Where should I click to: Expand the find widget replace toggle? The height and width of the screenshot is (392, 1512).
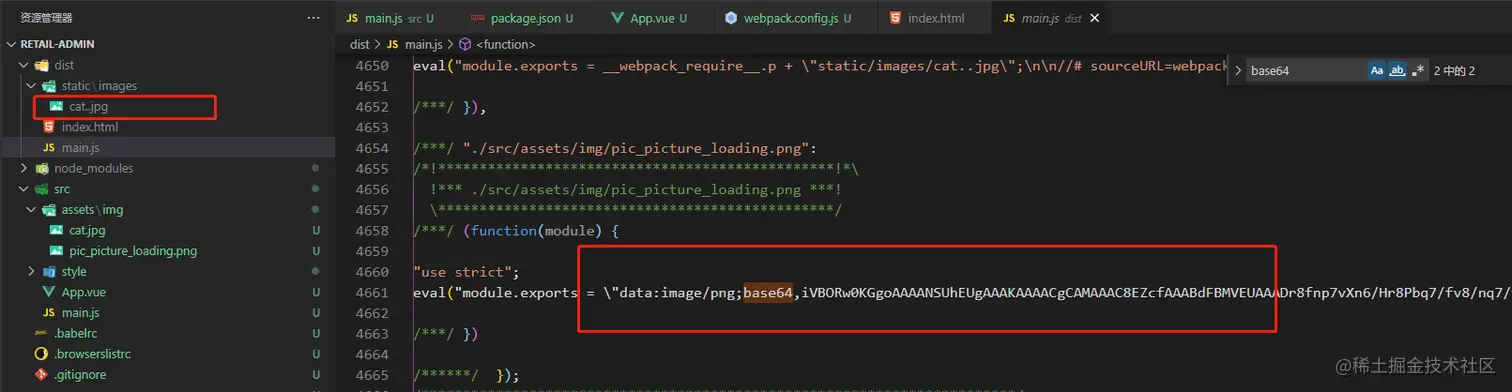pos(1238,71)
